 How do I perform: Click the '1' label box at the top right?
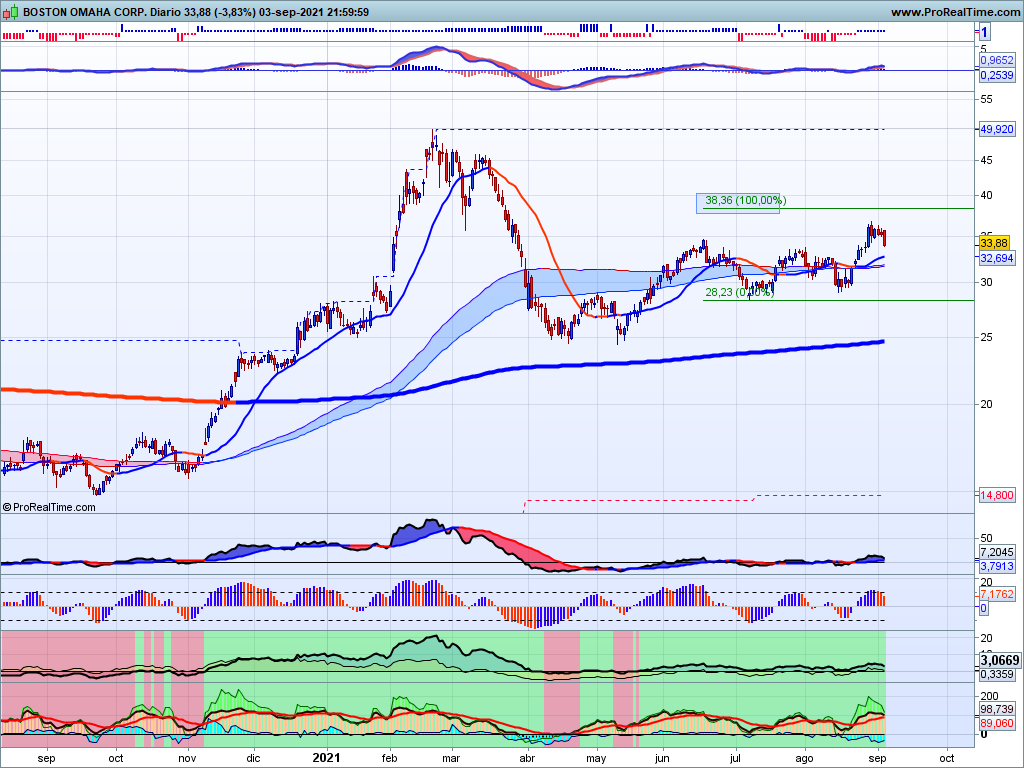pyautogui.click(x=984, y=31)
